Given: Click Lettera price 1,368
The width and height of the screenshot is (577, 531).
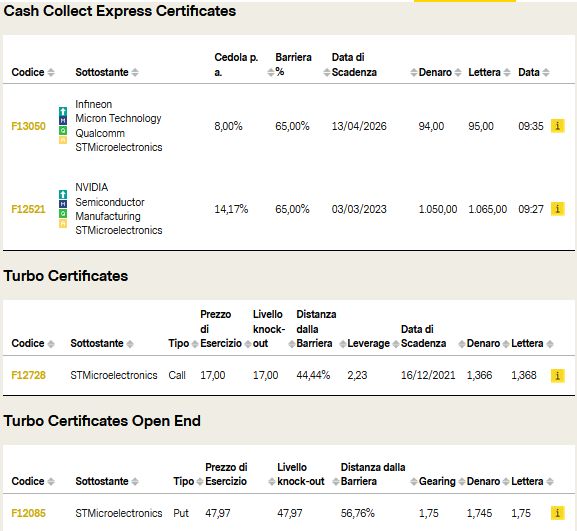Looking at the screenshot, I should 524,375.
